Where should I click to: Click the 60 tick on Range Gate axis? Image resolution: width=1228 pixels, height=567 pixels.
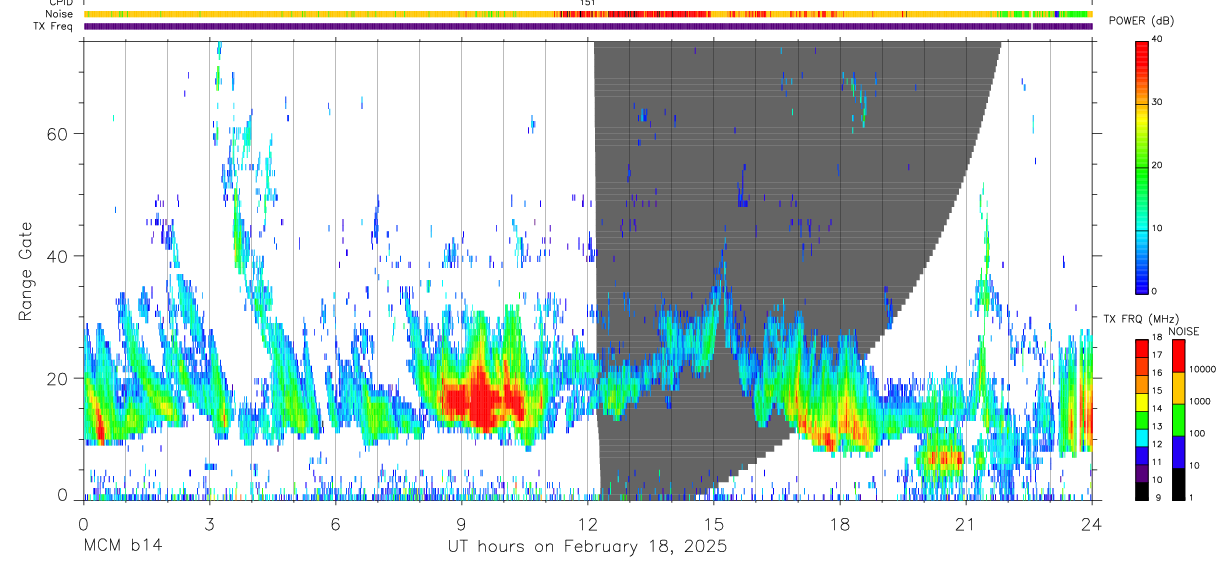click(58, 133)
